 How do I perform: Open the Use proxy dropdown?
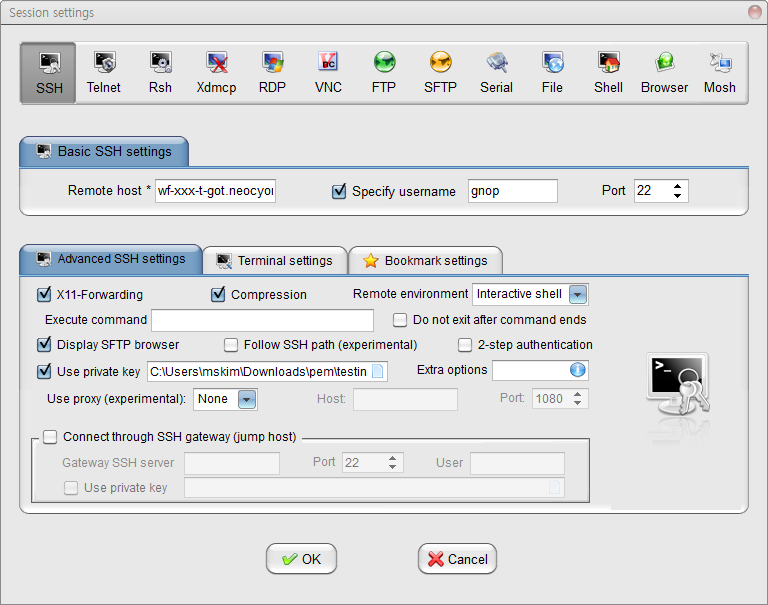(247, 399)
